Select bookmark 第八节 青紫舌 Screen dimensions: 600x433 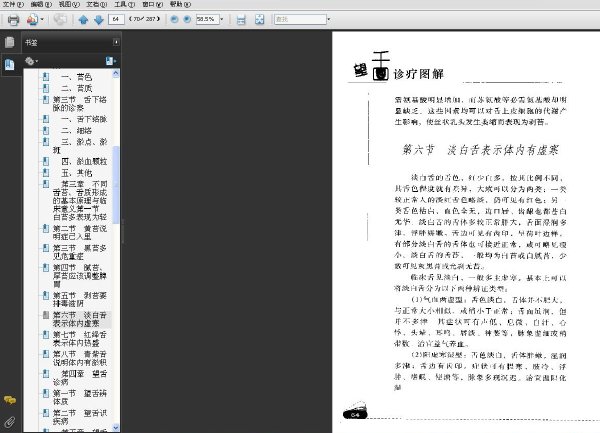pyautogui.click(x=80, y=358)
